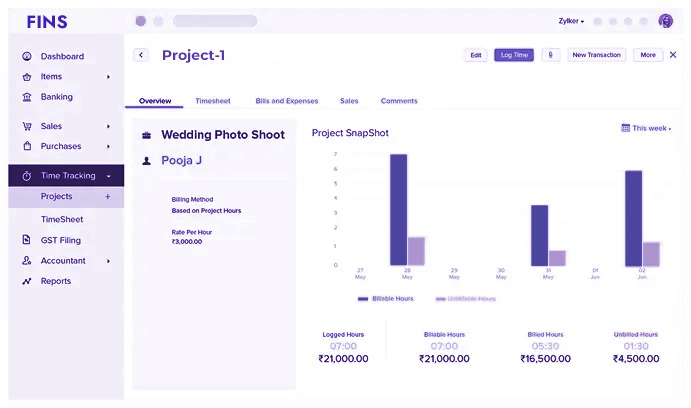Open Banking via its bank icon
This screenshot has width=691, height=408.
pyautogui.click(x=27, y=97)
